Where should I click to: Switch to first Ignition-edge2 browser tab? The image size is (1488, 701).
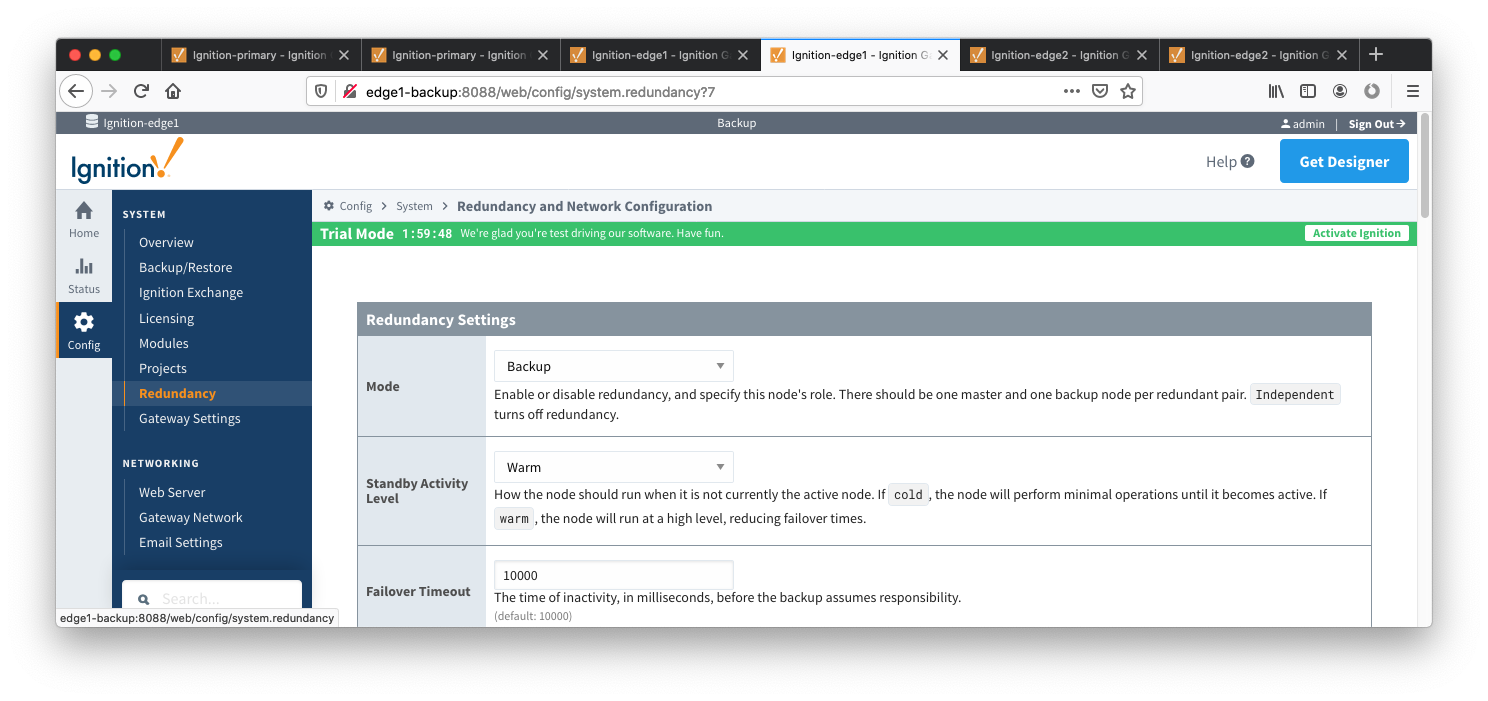pyautogui.click(x=1059, y=55)
